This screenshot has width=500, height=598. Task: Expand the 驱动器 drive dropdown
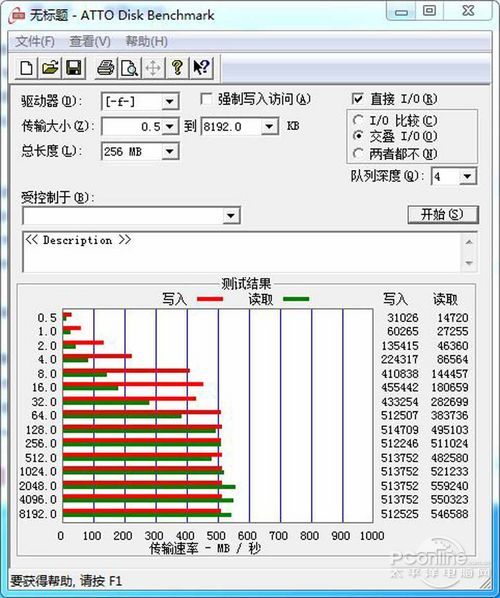tap(169, 102)
